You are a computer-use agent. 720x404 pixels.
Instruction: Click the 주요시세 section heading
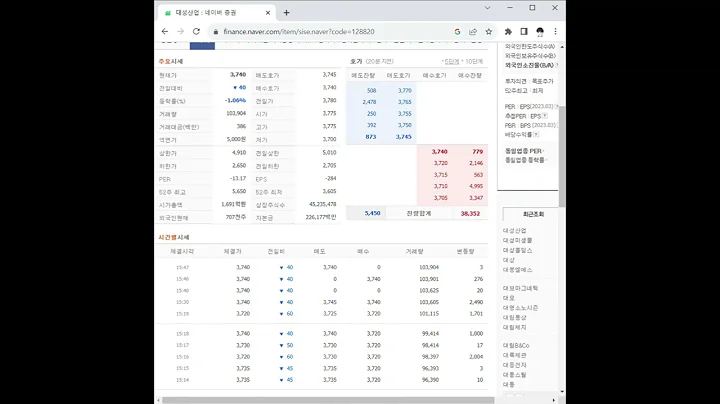tap(171, 62)
